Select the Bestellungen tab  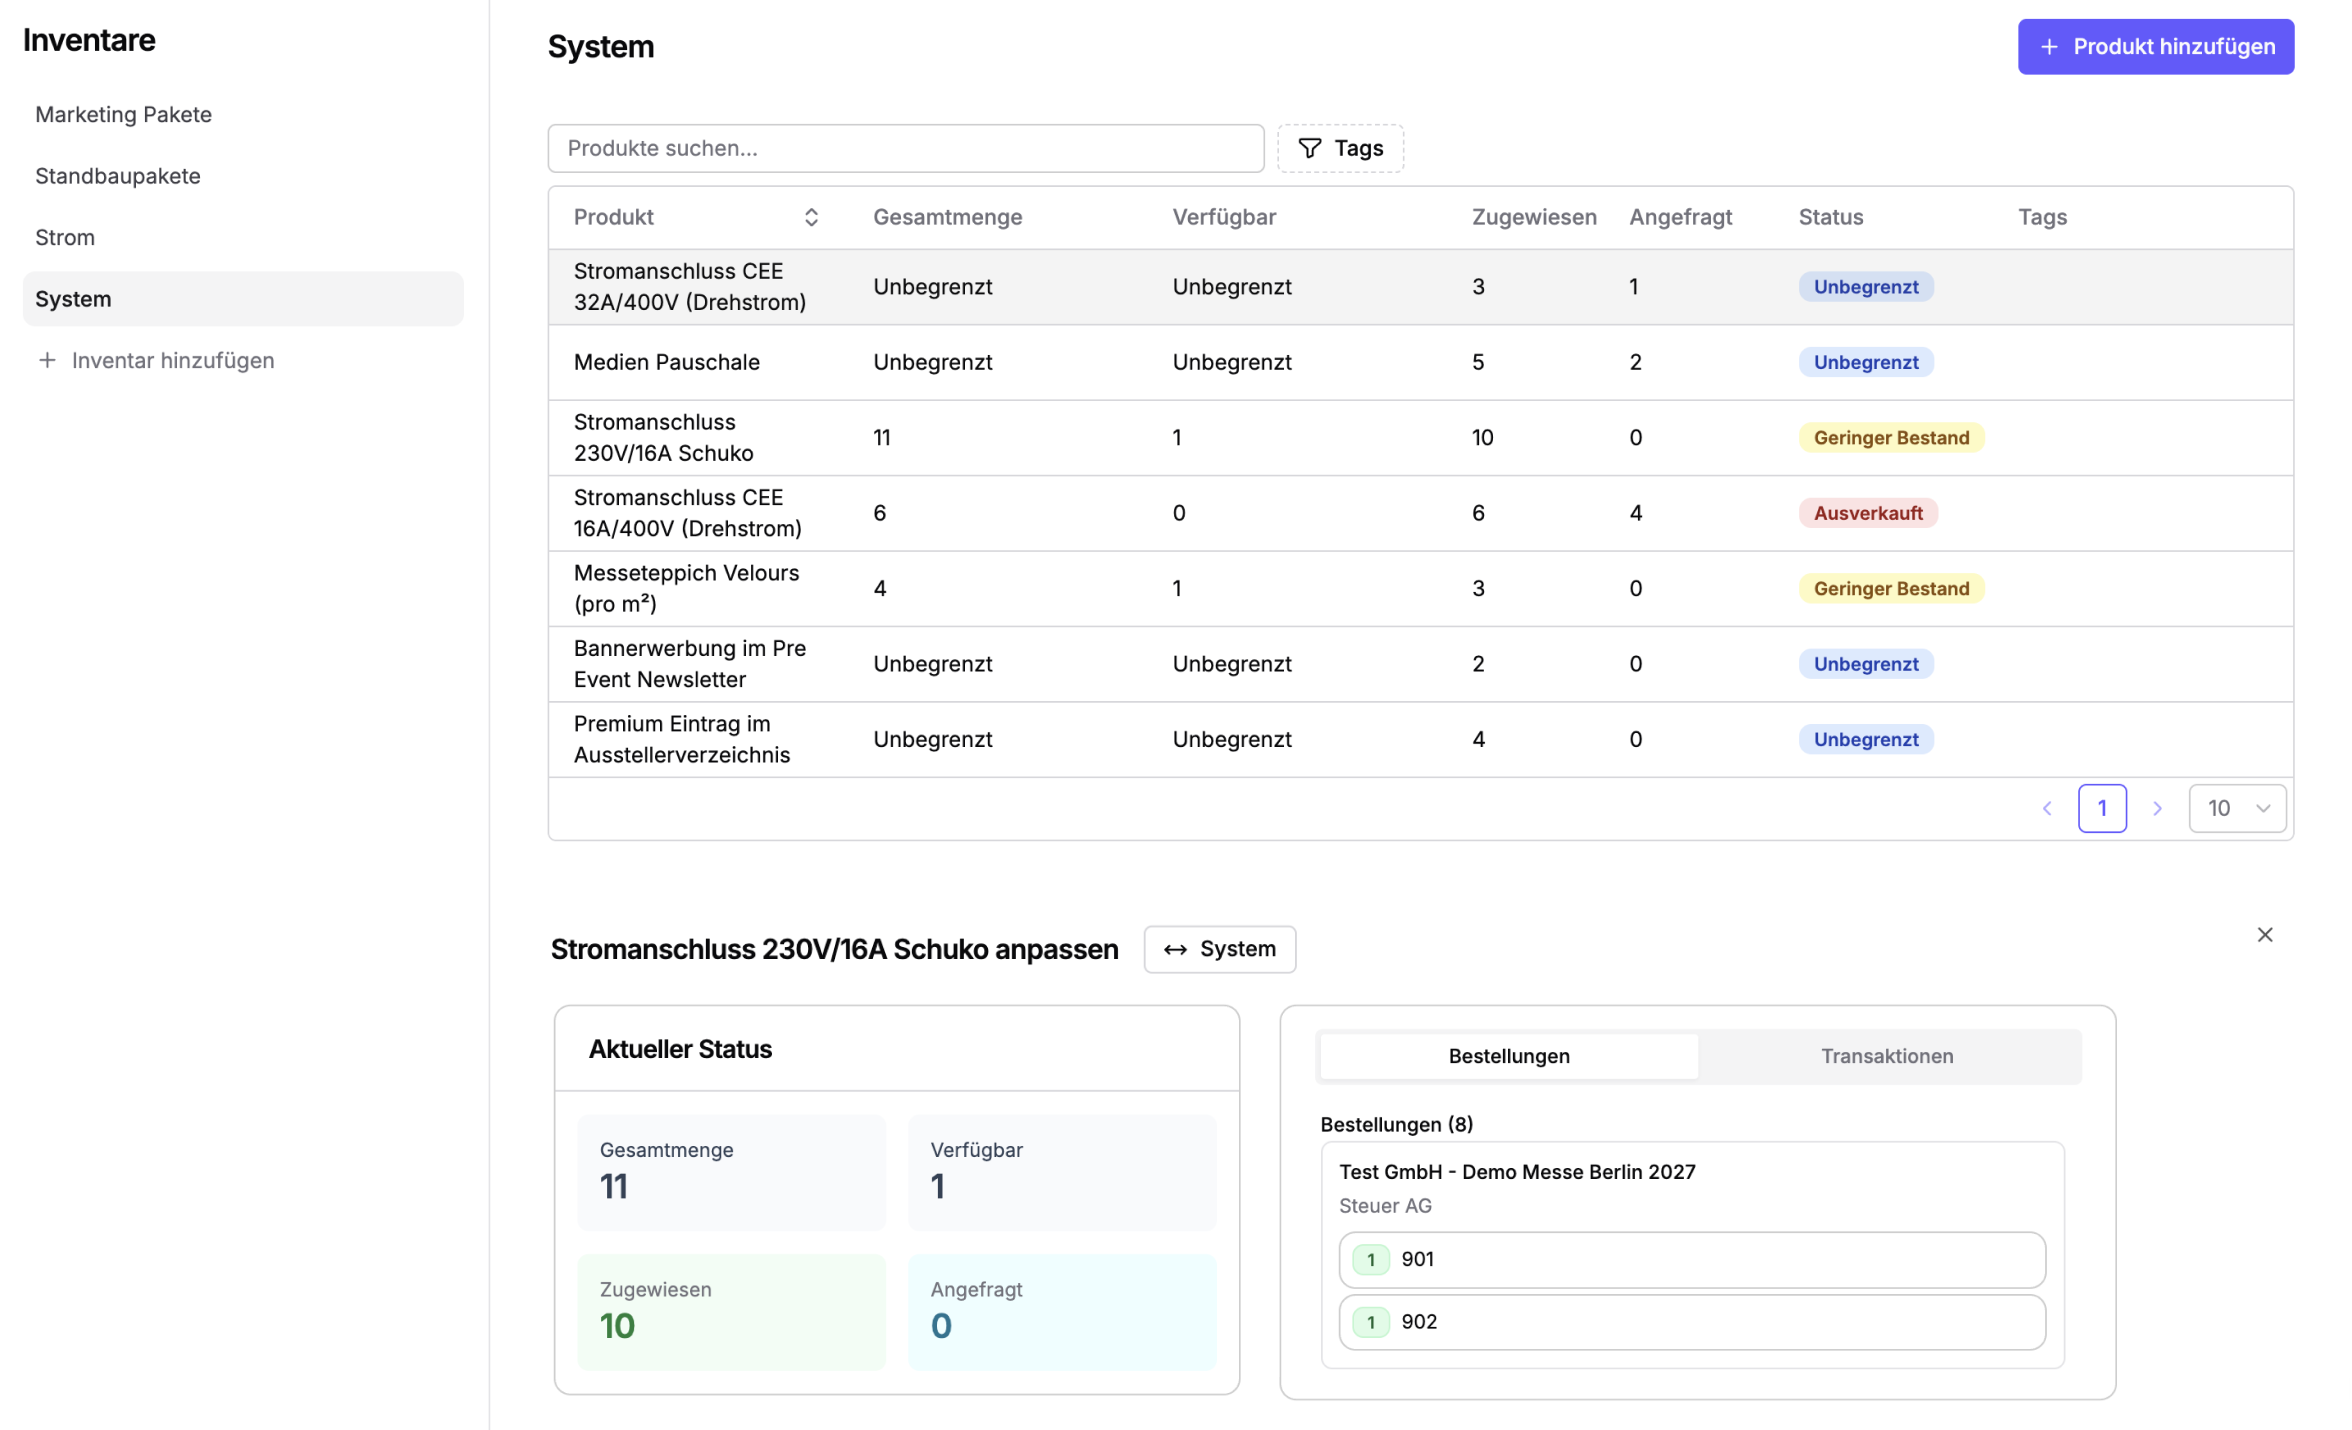1509,1056
